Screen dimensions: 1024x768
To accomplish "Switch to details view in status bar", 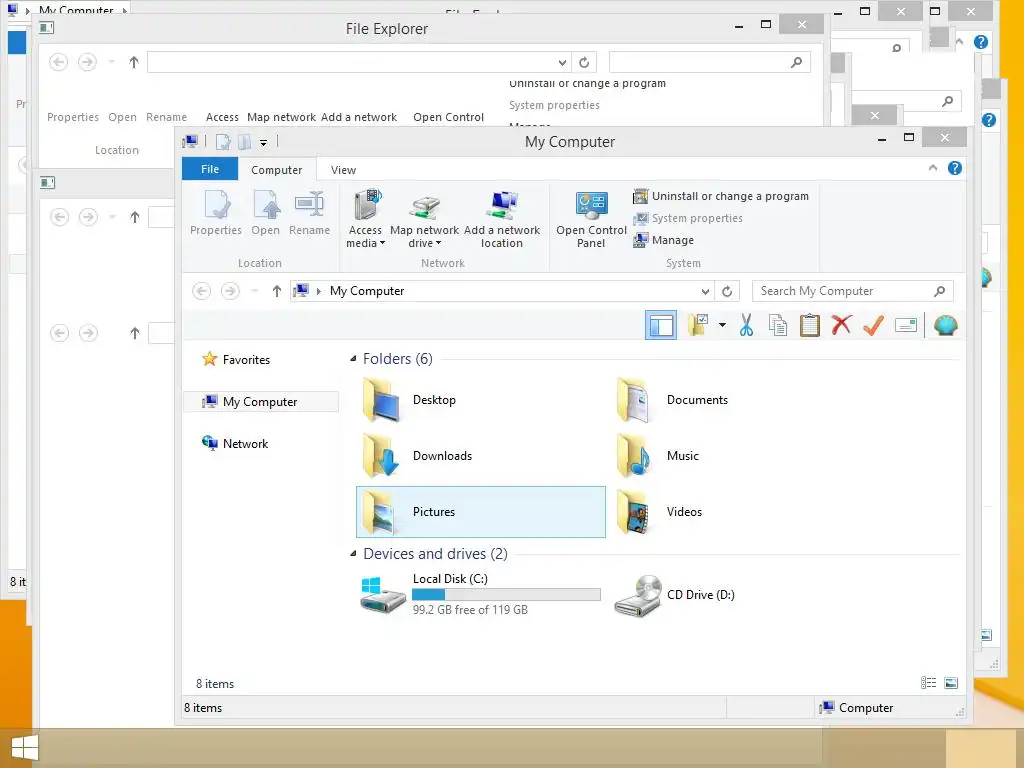I will pos(929,683).
